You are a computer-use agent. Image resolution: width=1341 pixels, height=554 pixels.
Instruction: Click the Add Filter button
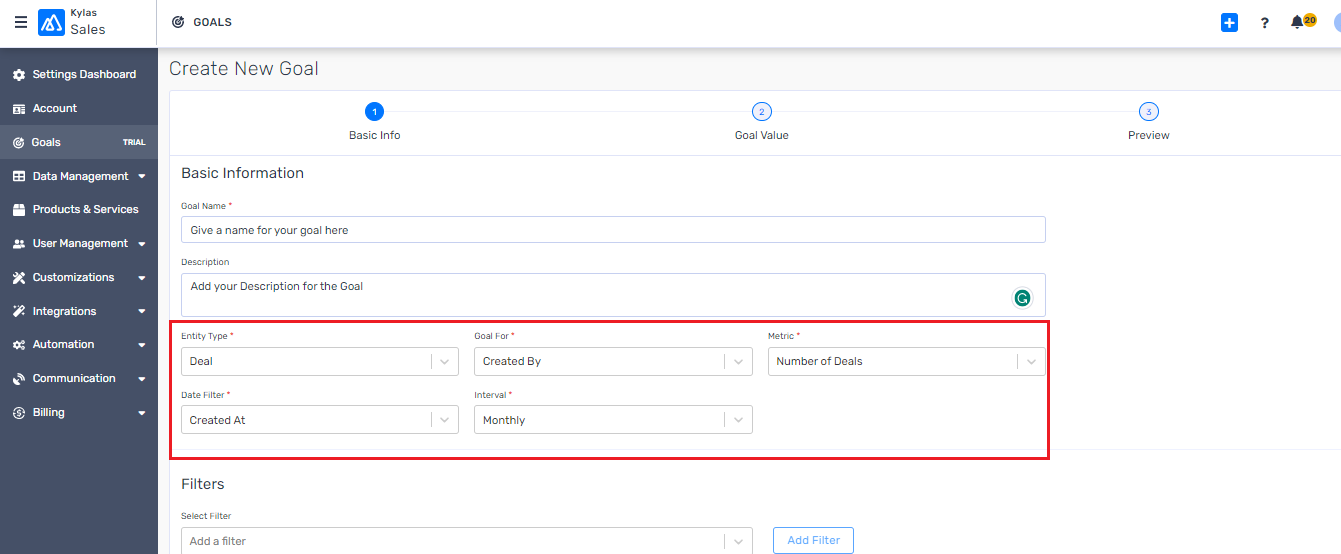(813, 540)
